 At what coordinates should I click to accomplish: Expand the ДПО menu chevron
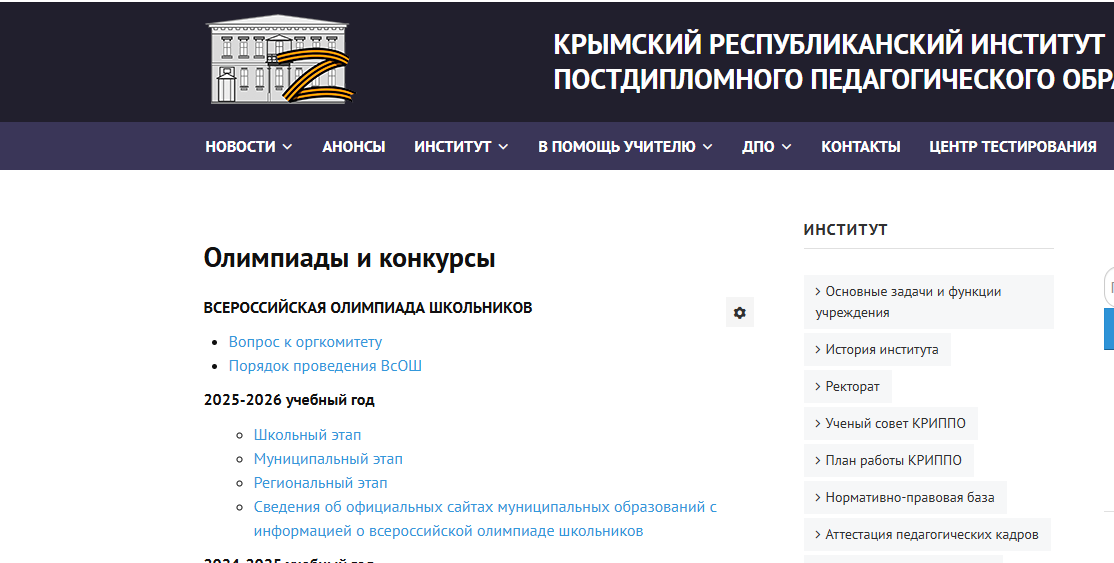tap(786, 147)
